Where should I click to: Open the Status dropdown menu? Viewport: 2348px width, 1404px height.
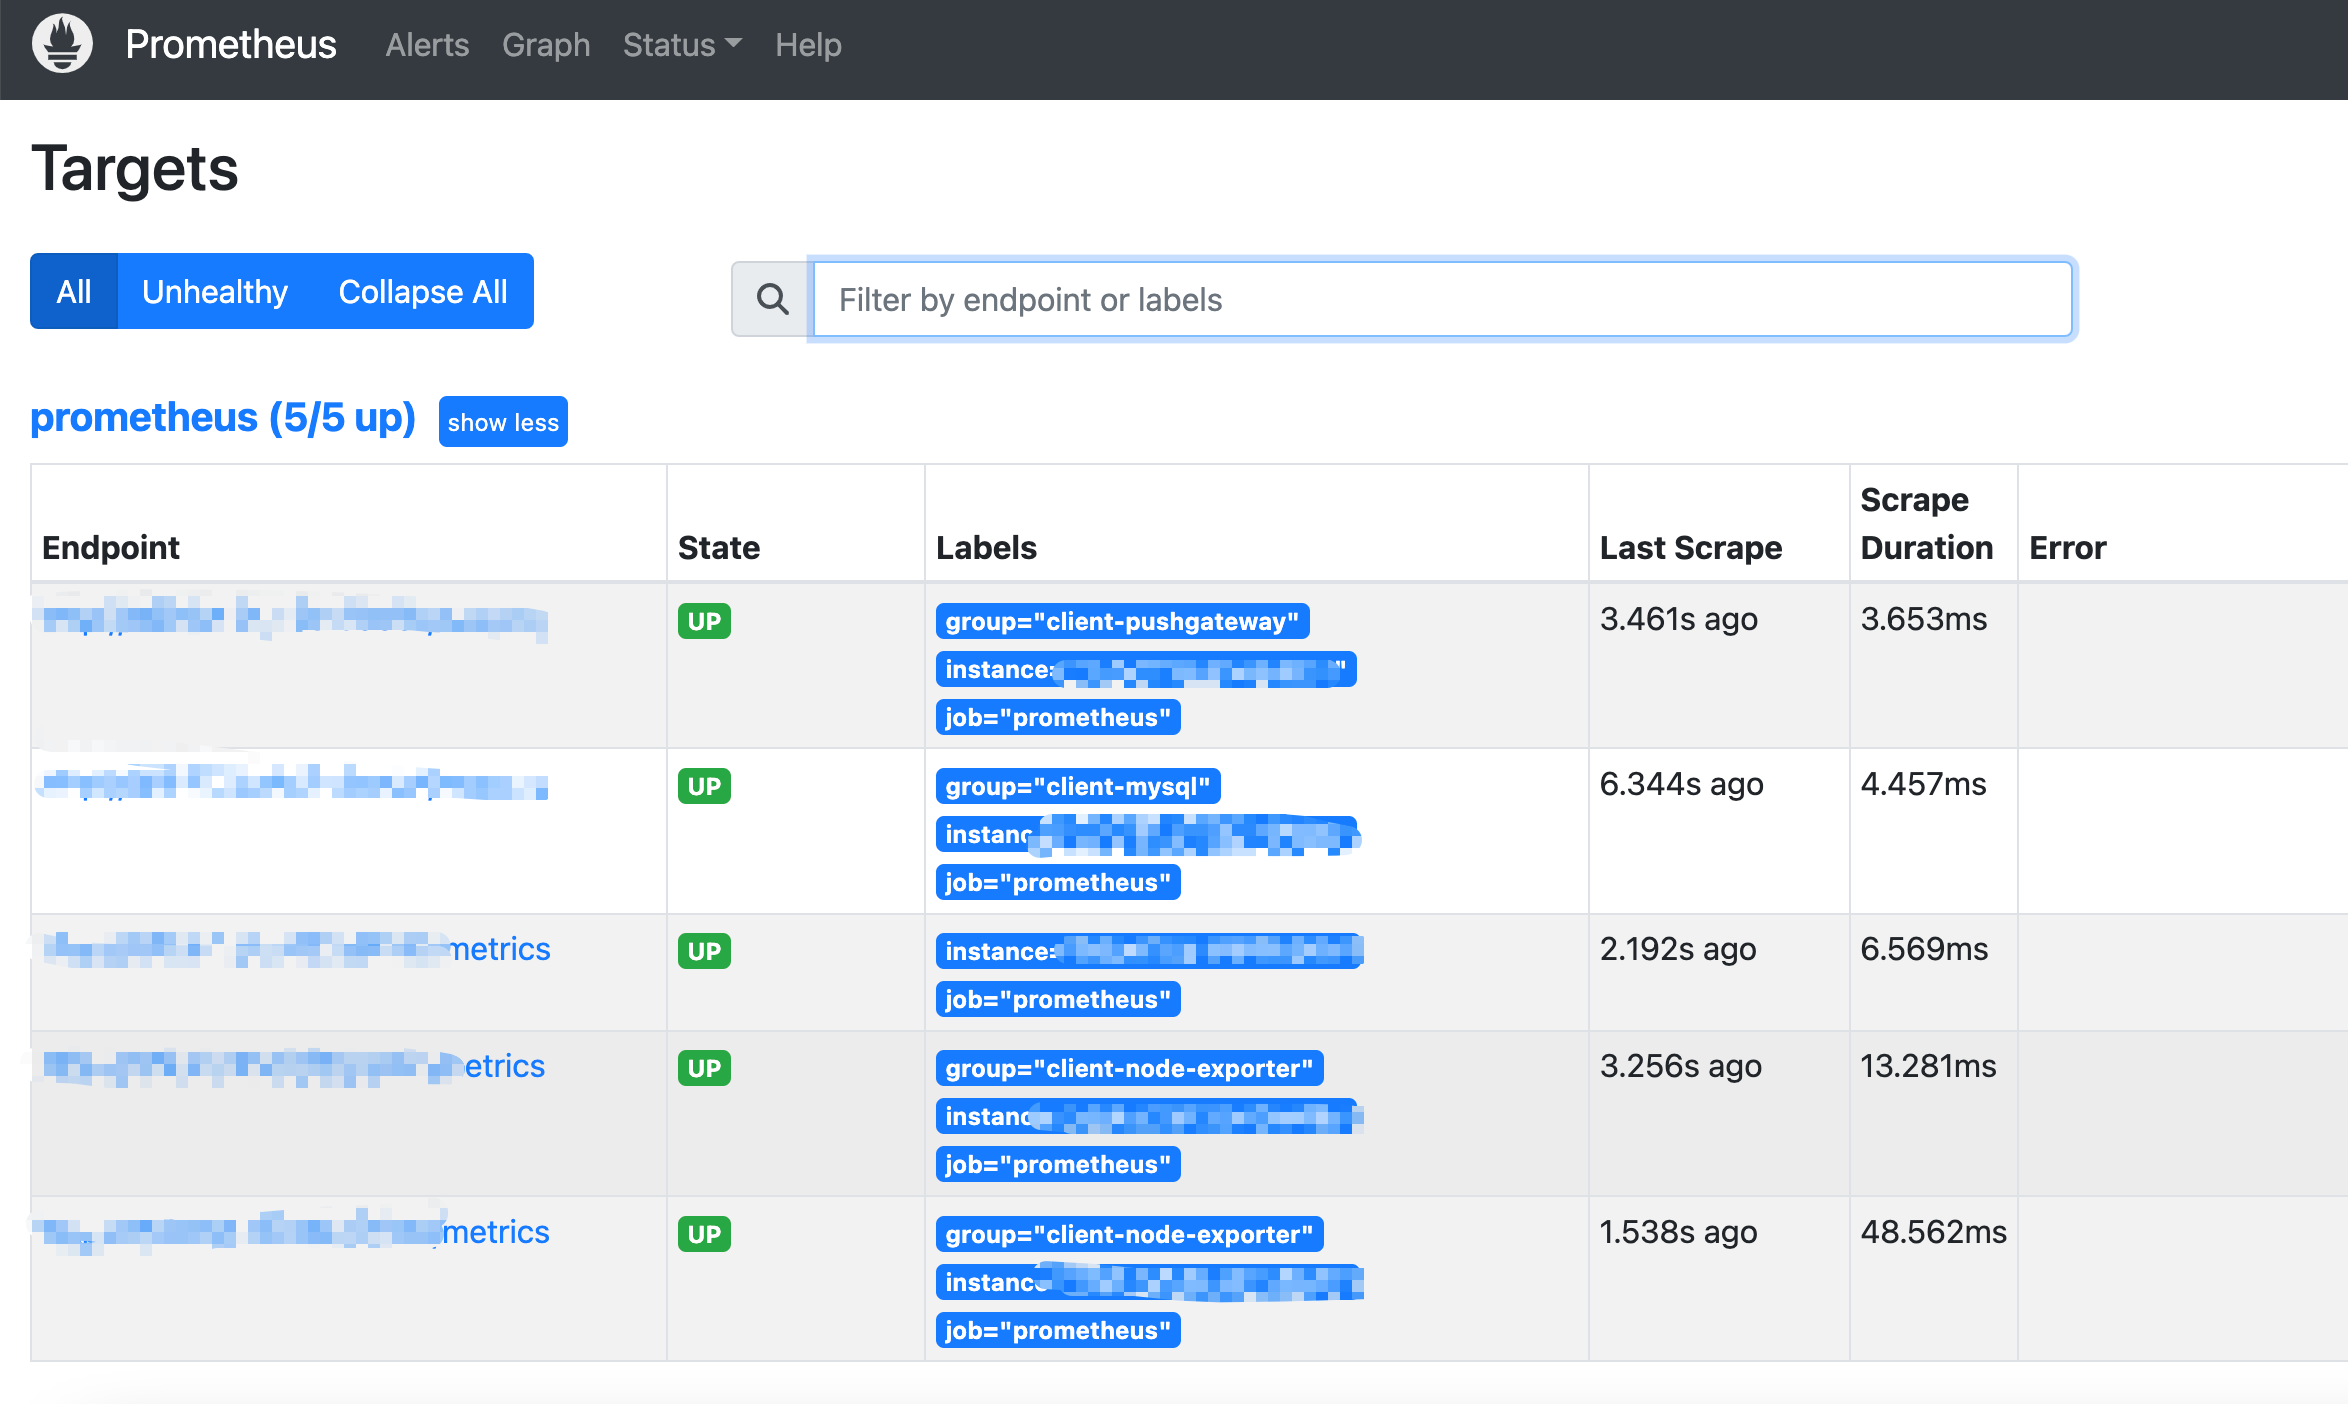pyautogui.click(x=682, y=45)
